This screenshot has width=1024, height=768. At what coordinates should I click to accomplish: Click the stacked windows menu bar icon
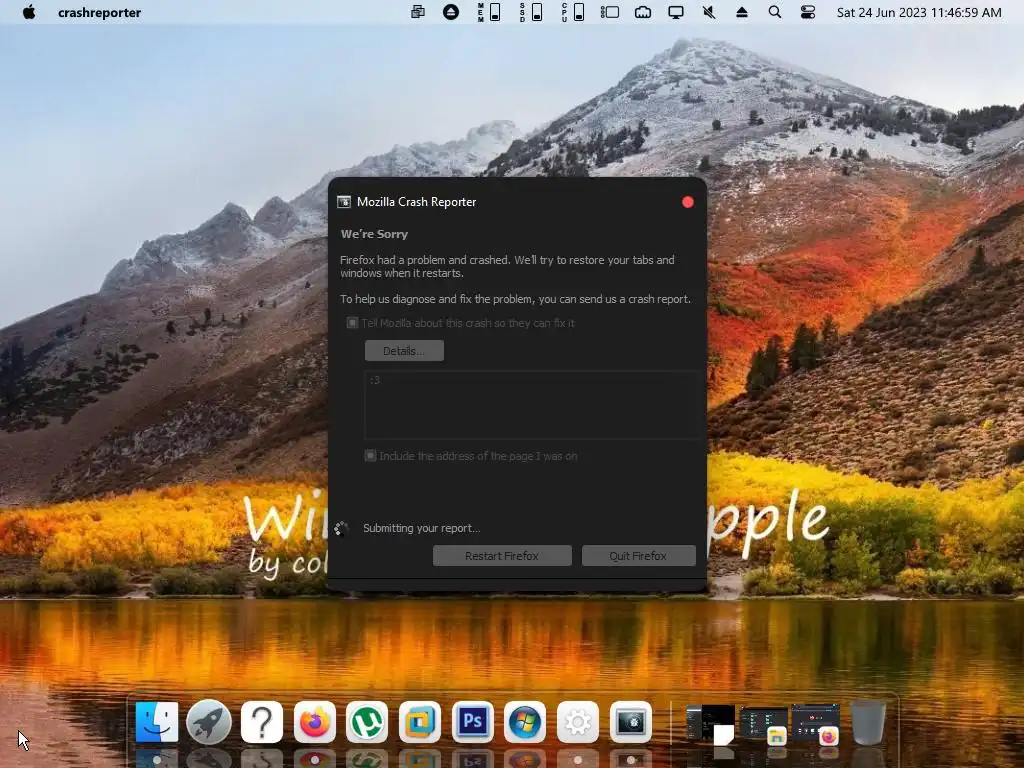coord(418,12)
